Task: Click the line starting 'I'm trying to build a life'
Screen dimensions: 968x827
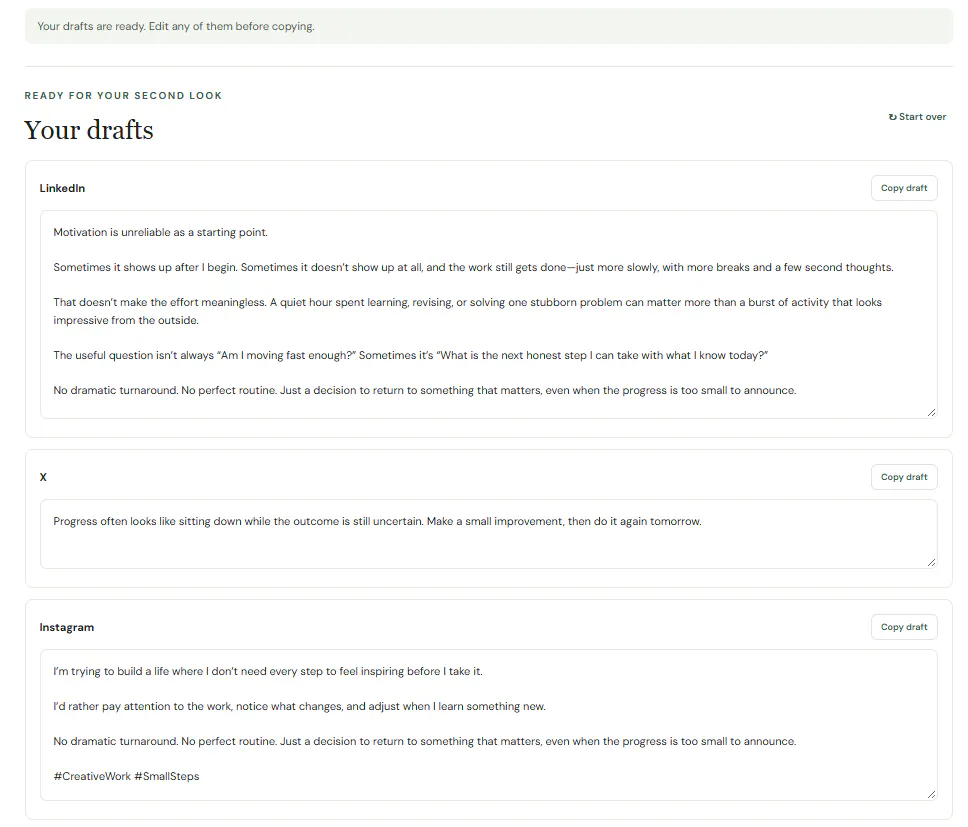Action: pyautogui.click(x=268, y=671)
